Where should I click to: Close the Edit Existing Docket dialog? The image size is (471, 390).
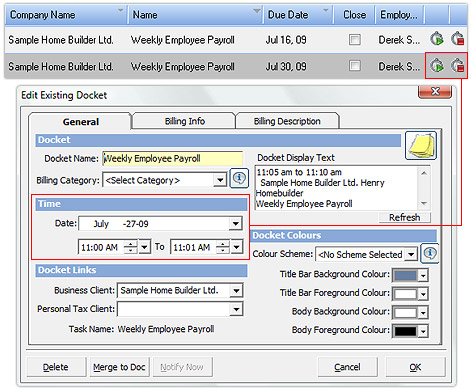(435, 92)
